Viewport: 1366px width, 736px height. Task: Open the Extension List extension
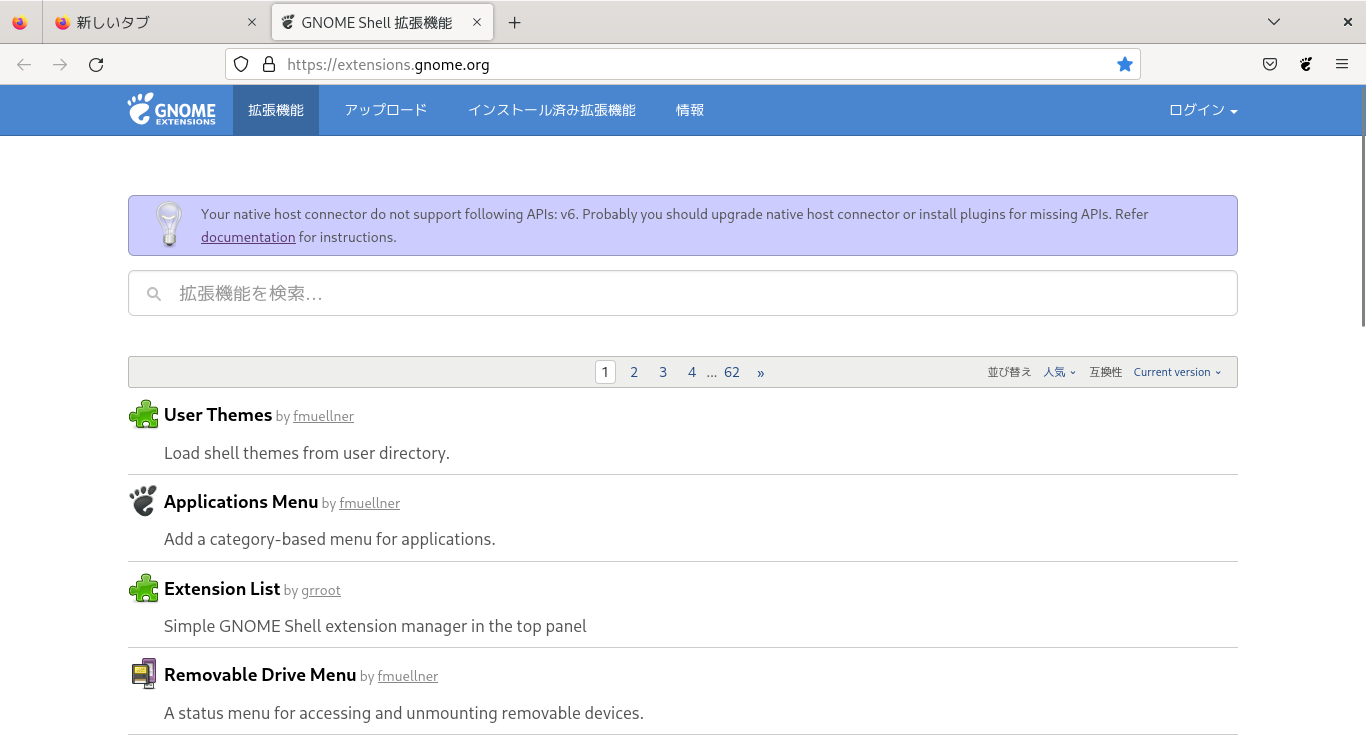pyautogui.click(x=222, y=588)
